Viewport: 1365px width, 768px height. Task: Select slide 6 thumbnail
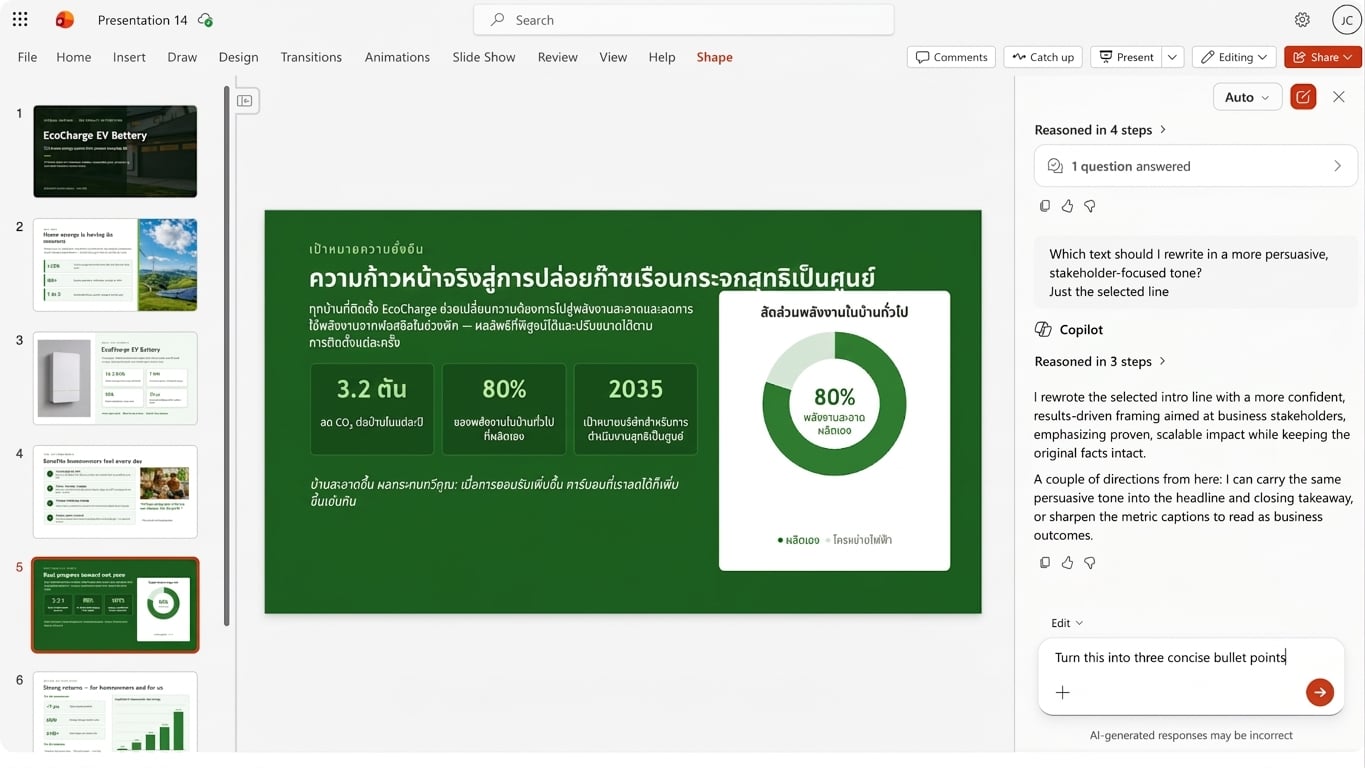pos(115,711)
